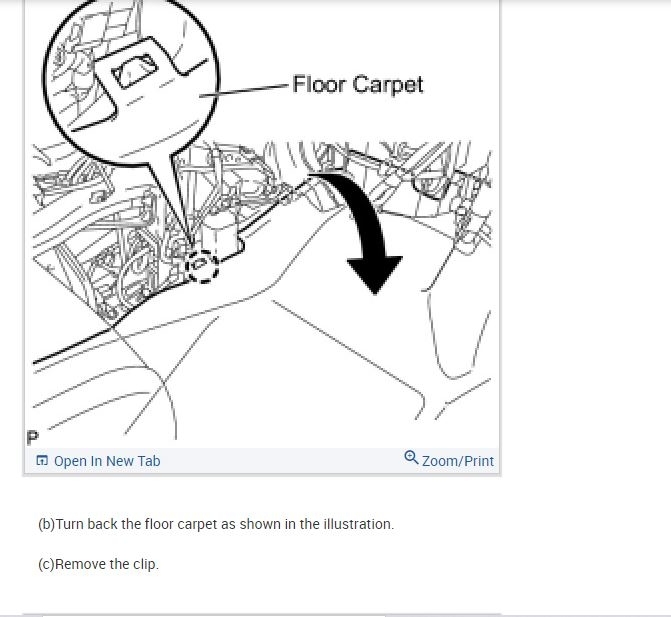Image resolution: width=671 pixels, height=617 pixels.
Task: Select the Zoom/Print text link
Action: coord(457,461)
